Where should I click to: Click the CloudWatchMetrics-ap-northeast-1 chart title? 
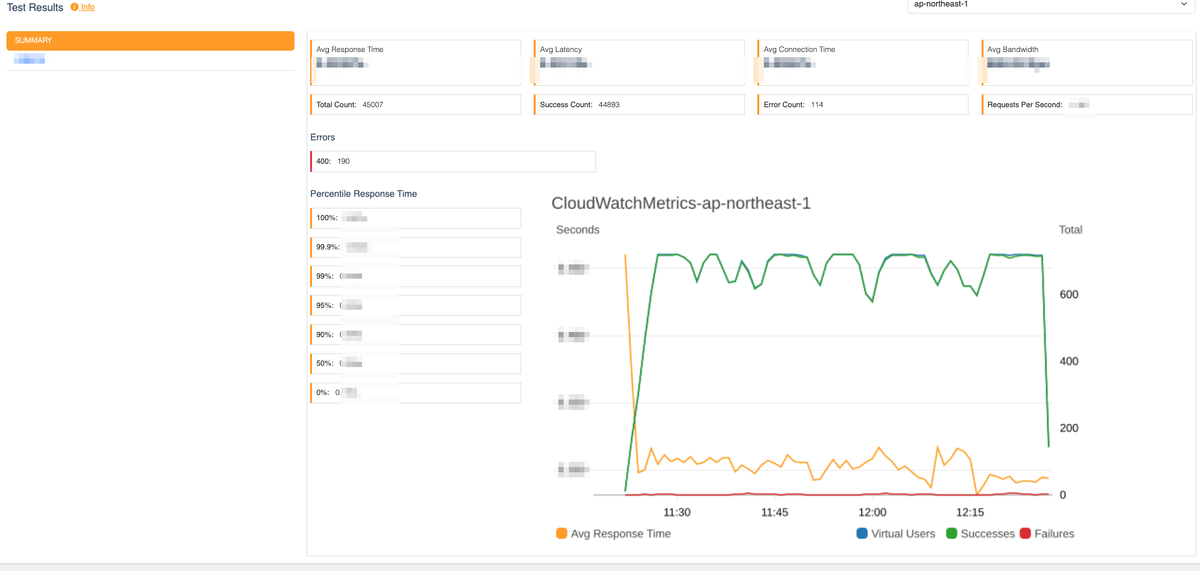[x=681, y=204]
